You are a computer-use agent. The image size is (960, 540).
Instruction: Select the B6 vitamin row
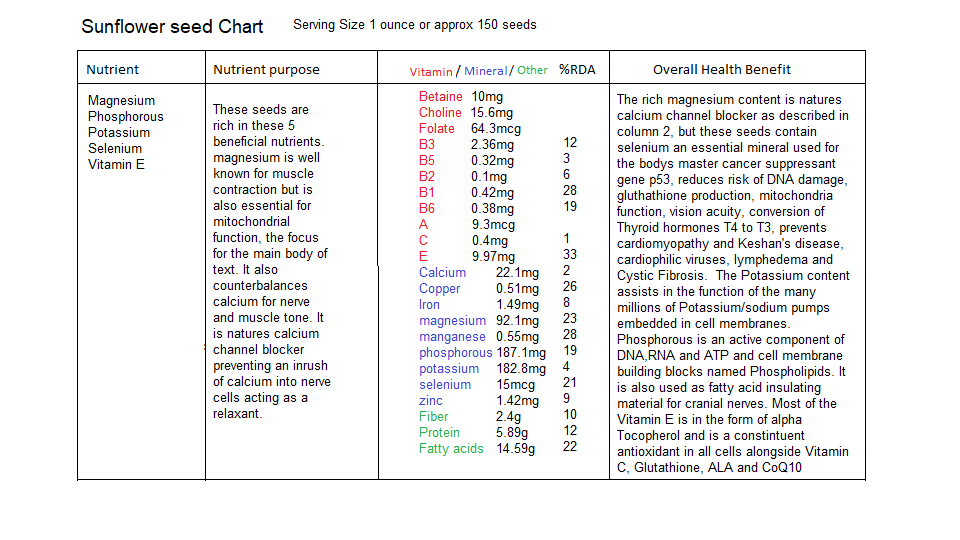coord(498,208)
